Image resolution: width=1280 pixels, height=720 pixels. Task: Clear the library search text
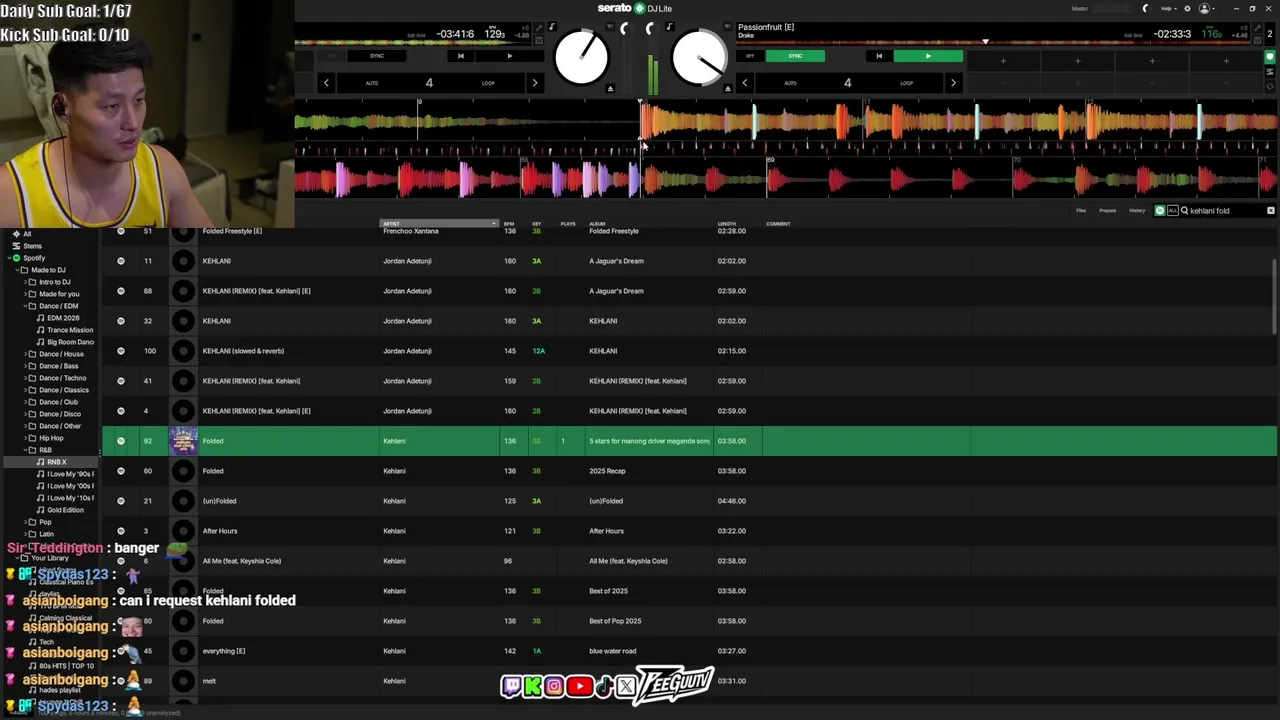(1271, 211)
